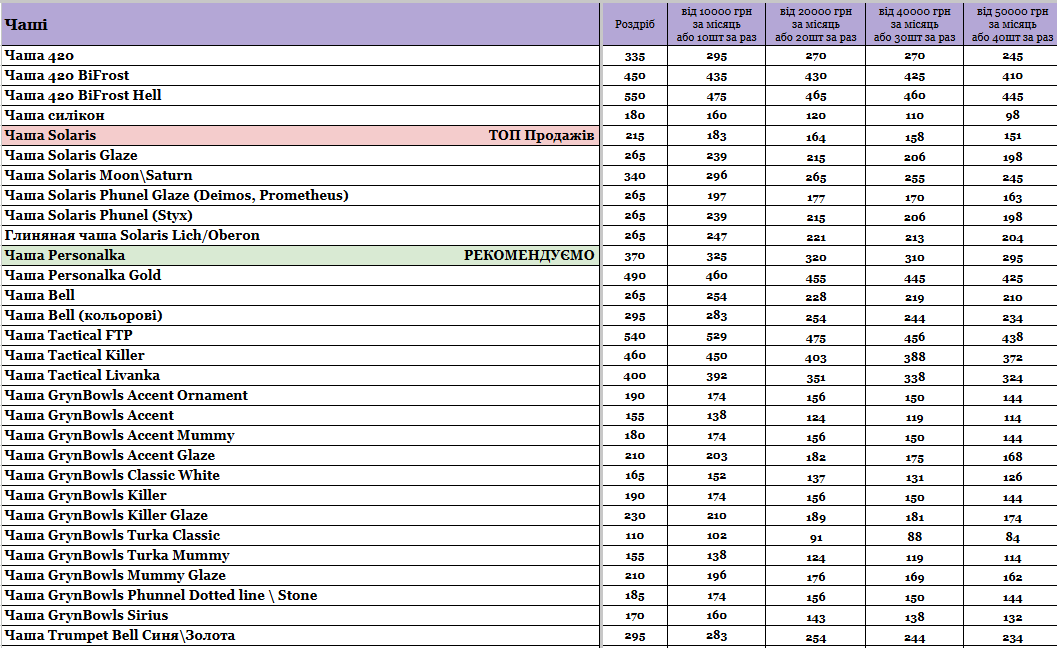Click the price 88 in Turka Classic row

point(914,536)
